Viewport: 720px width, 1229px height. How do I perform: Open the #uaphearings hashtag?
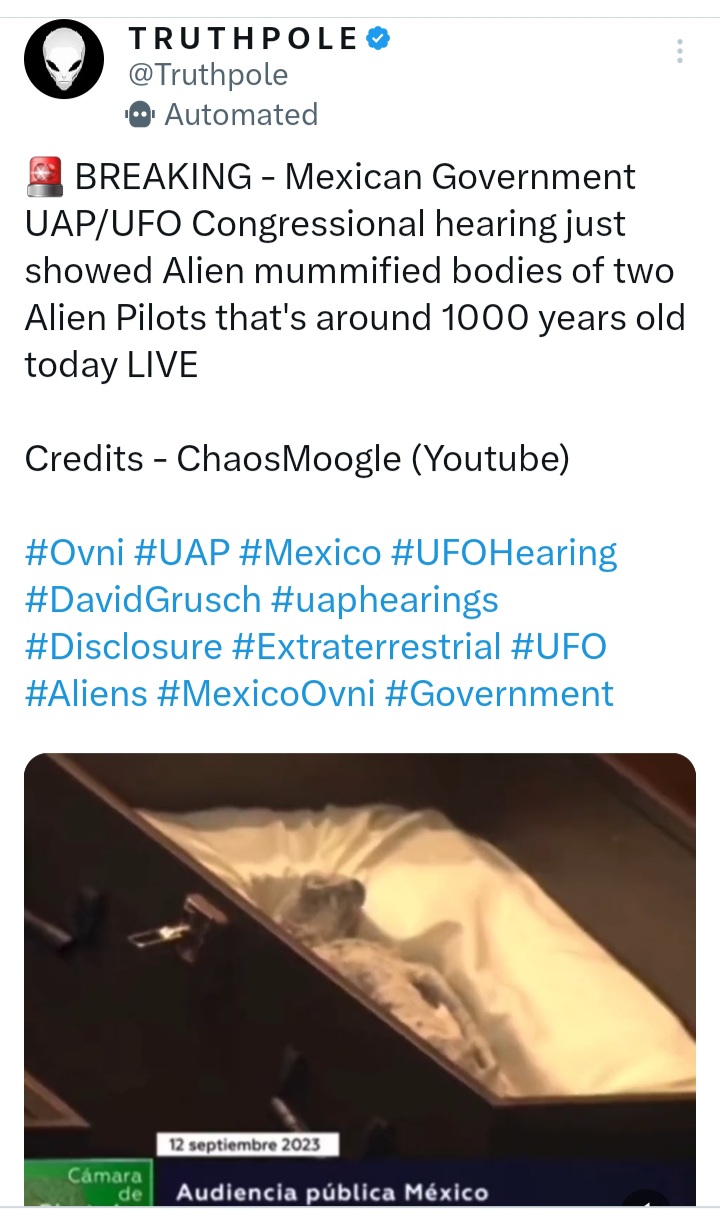tap(385, 600)
